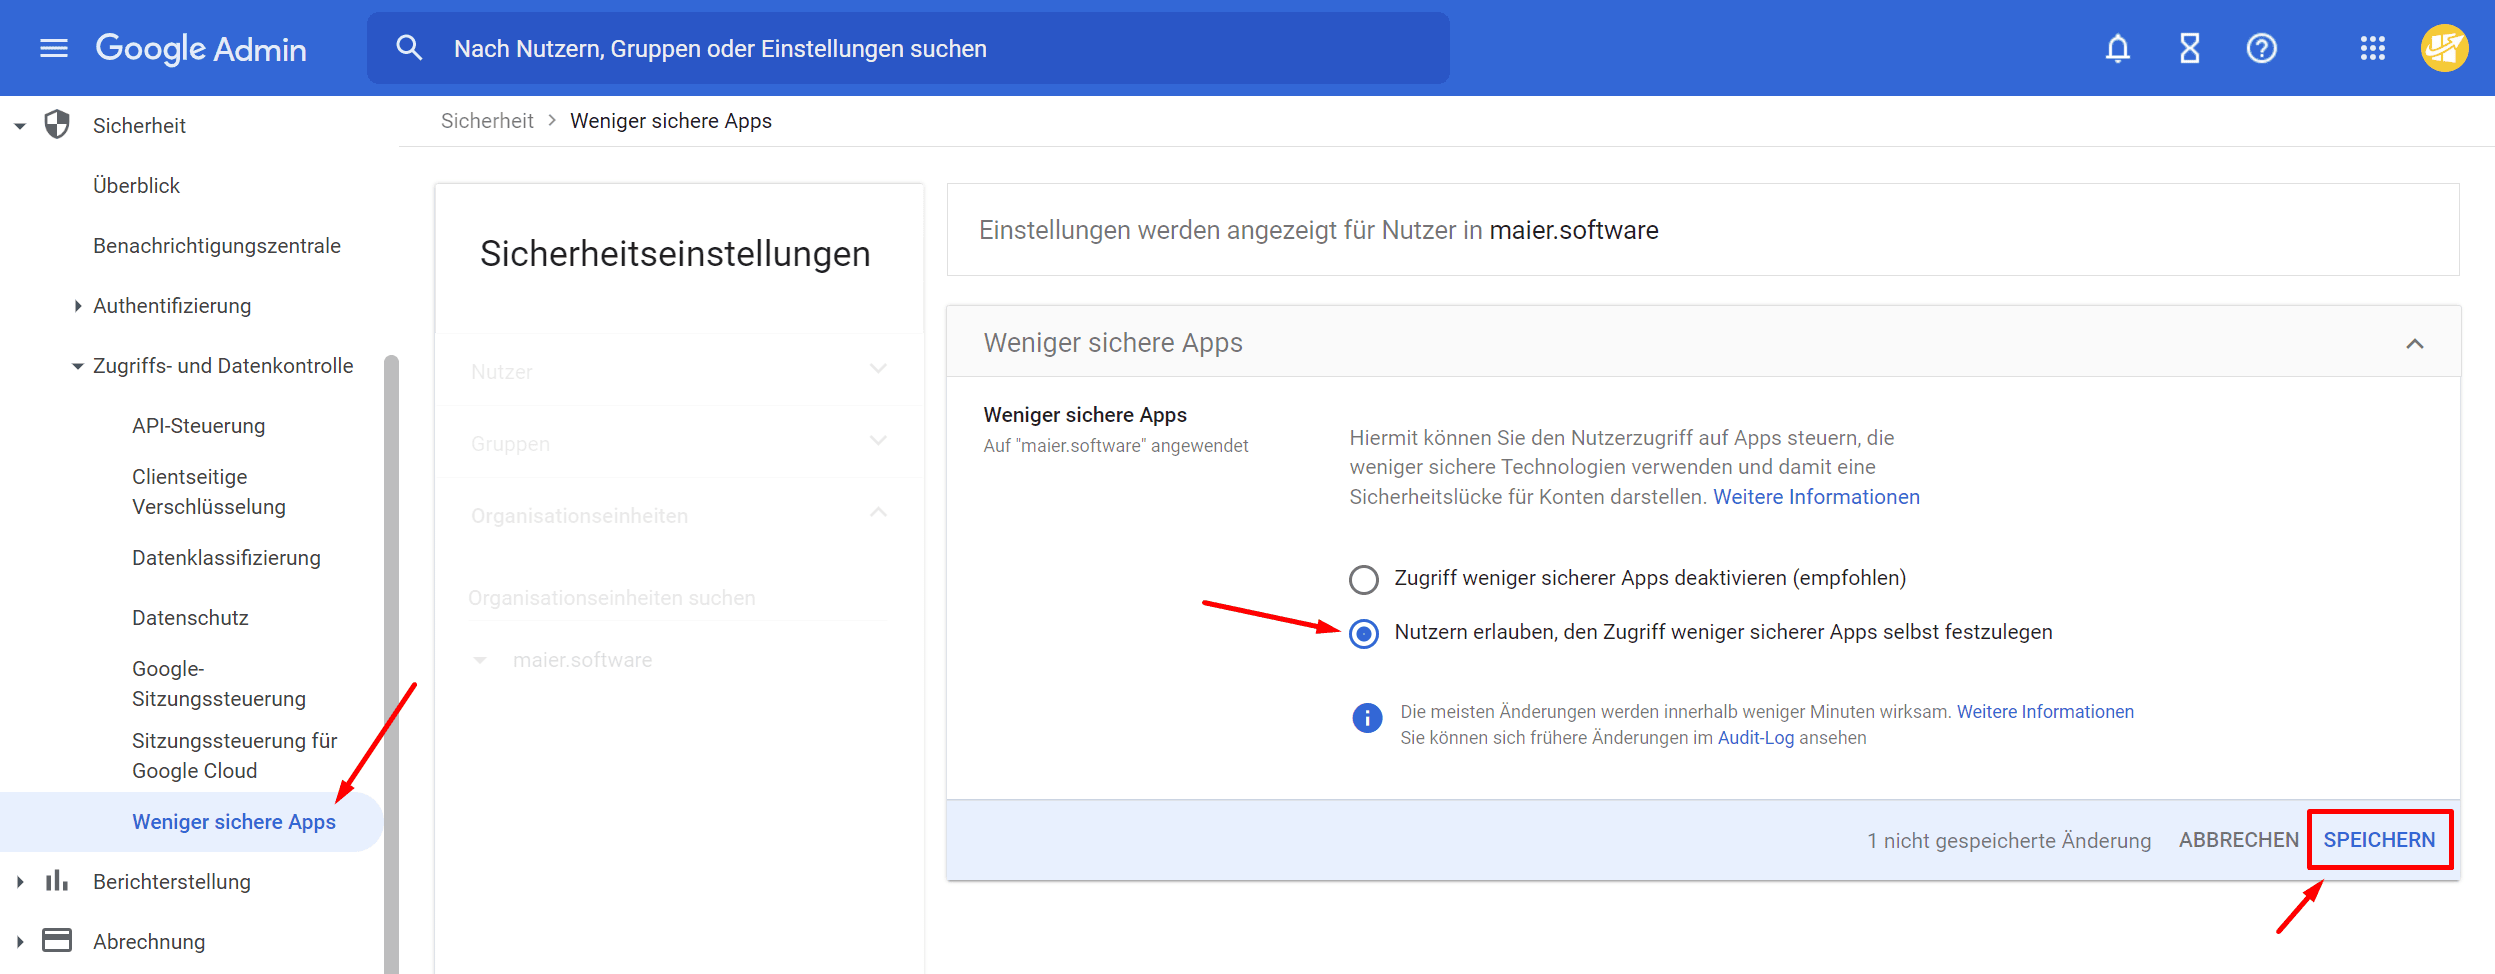Image resolution: width=2495 pixels, height=974 pixels.
Task: Open the account profile avatar
Action: (x=2443, y=48)
